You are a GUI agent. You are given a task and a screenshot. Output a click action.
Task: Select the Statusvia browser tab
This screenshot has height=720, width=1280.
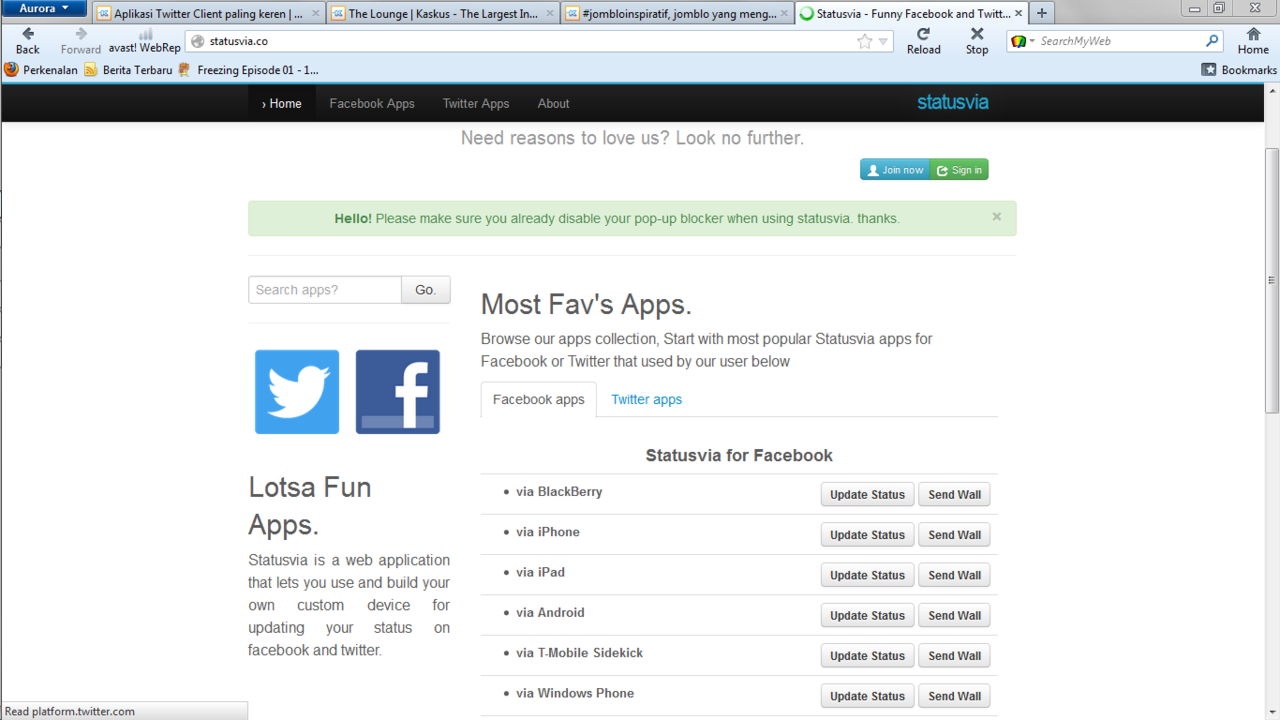click(x=912, y=14)
